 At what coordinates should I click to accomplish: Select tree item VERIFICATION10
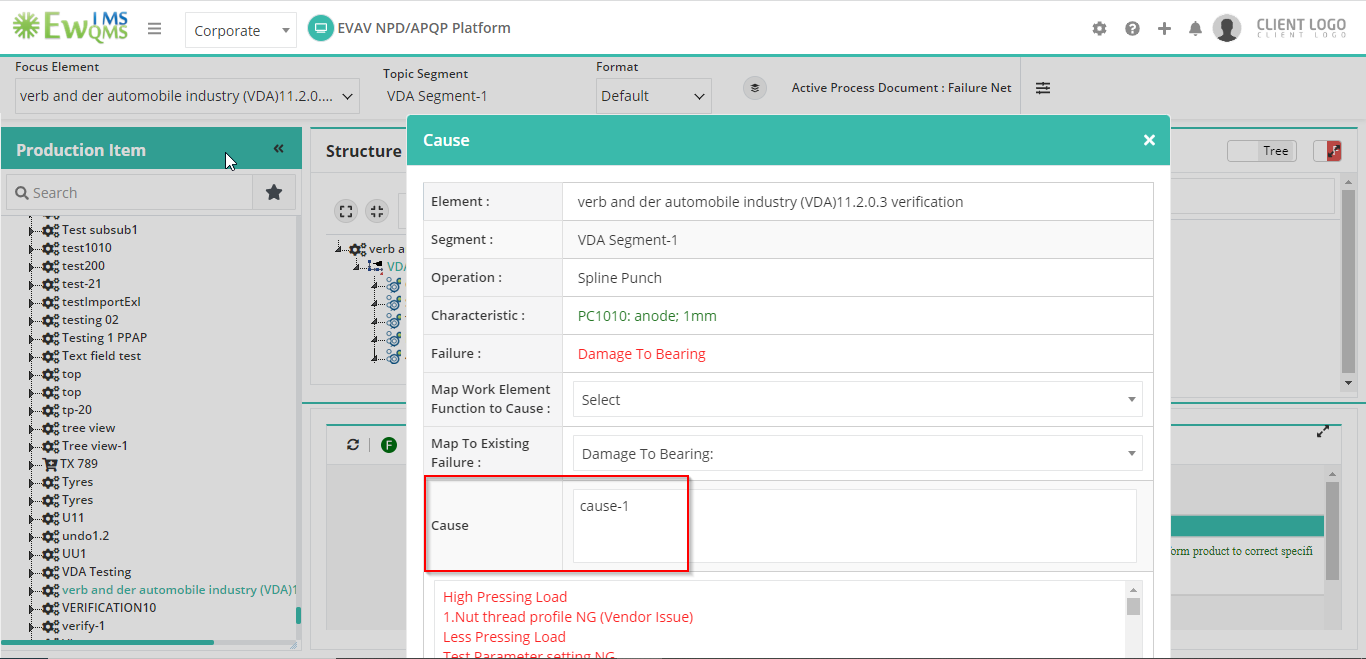pyautogui.click(x=109, y=608)
